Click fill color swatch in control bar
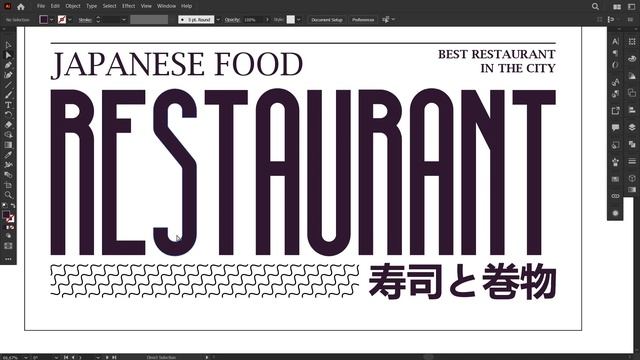This screenshot has width=640, height=360. (x=44, y=20)
